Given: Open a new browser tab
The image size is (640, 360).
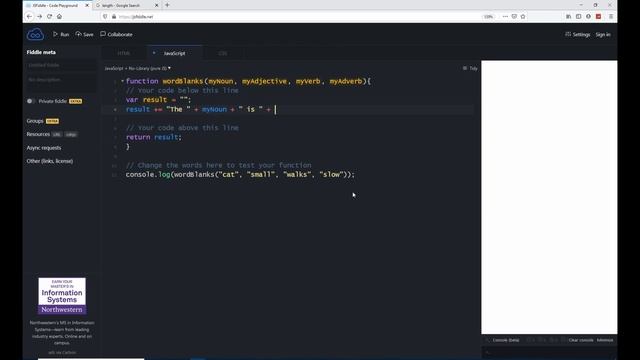Looking at the screenshot, I should tap(167, 5).
